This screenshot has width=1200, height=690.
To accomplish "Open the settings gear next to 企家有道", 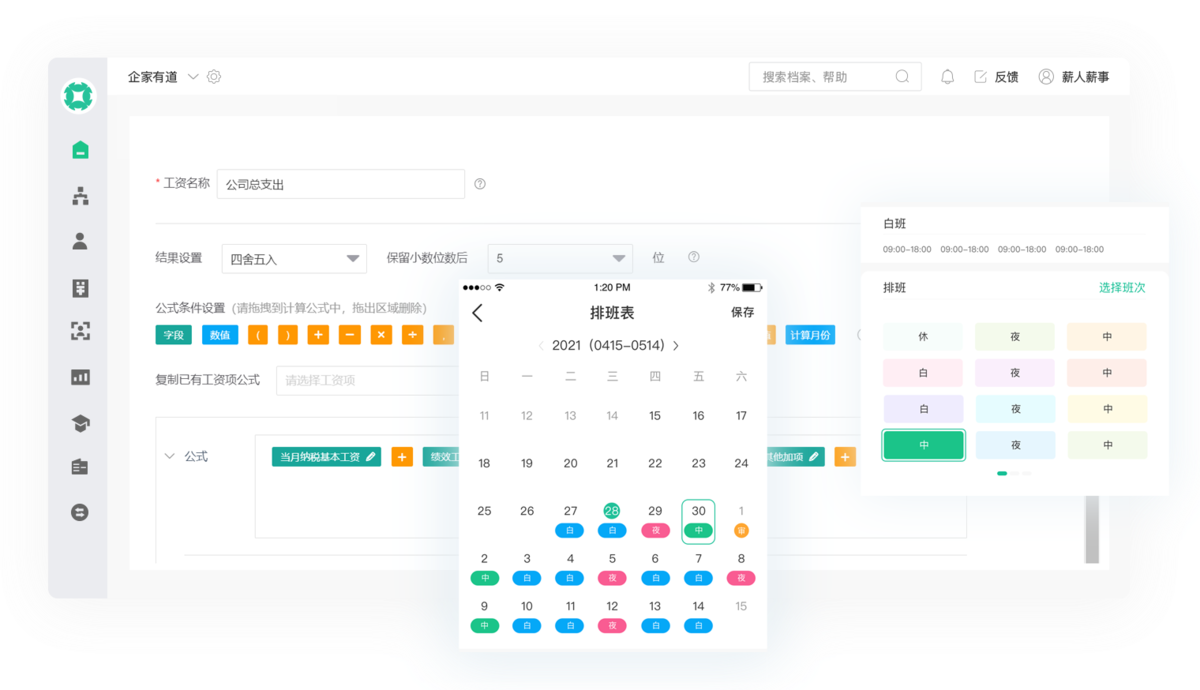I will [213, 76].
